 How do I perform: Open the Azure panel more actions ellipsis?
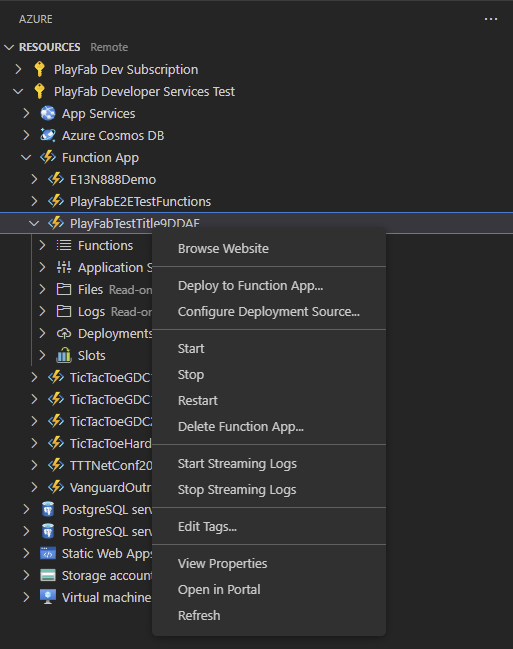[x=491, y=19]
